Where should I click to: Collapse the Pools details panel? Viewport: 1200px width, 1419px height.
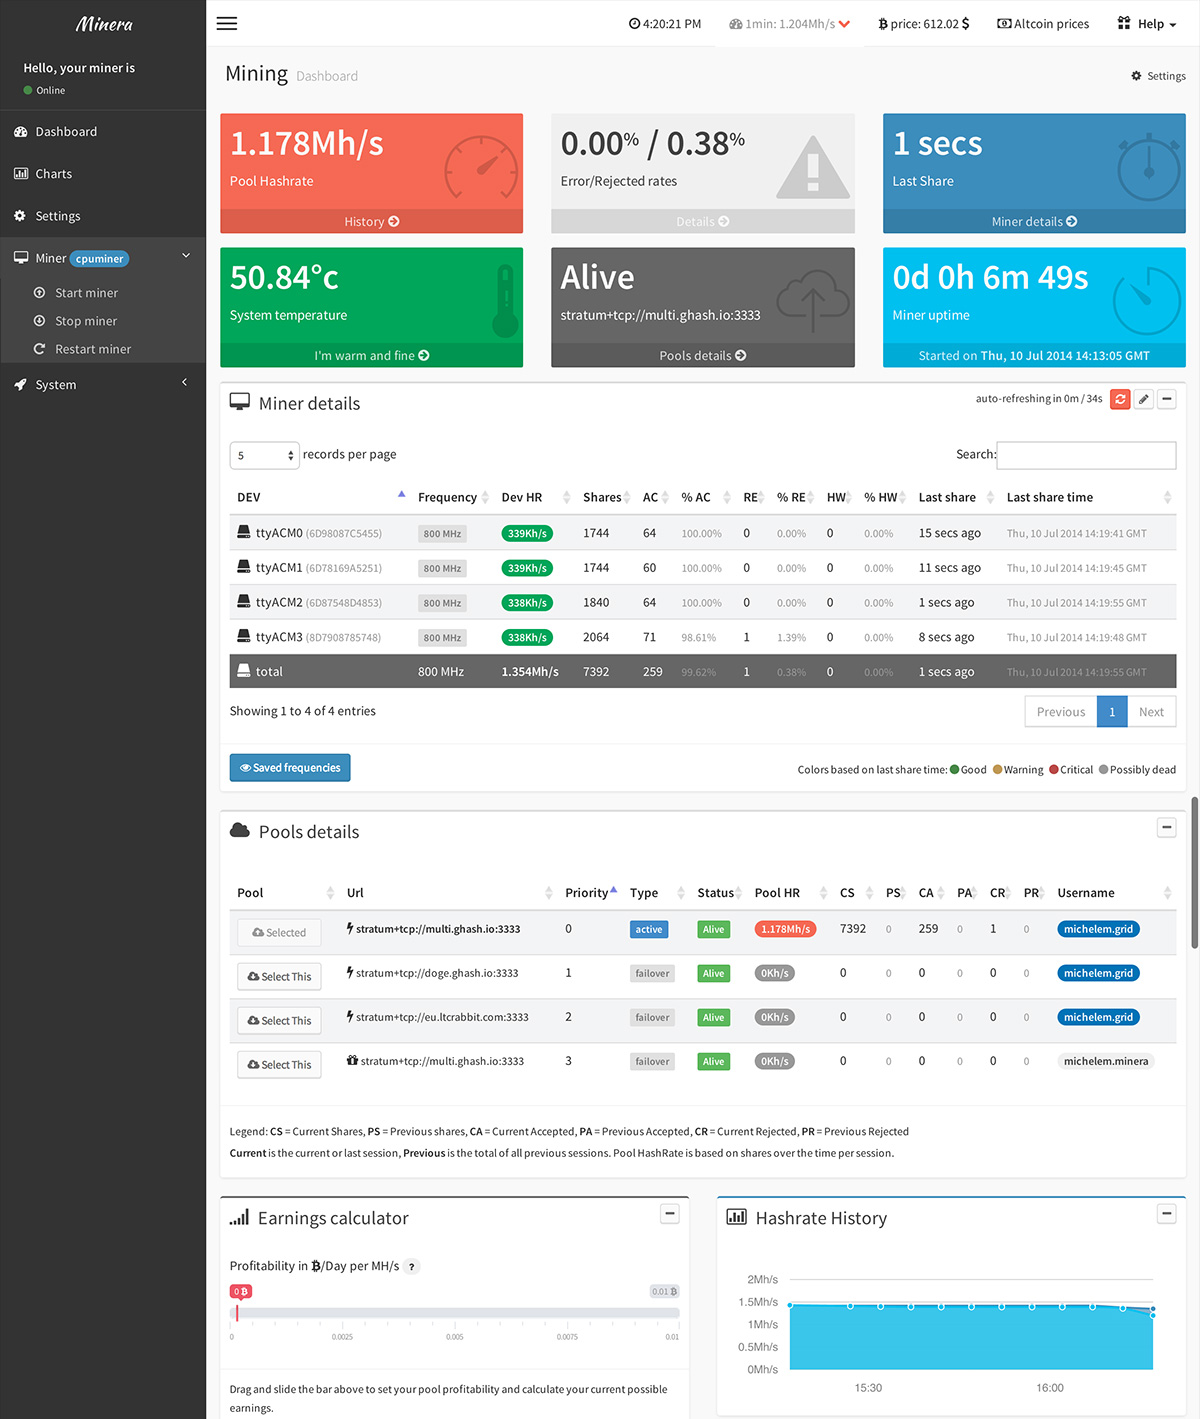tap(1167, 827)
